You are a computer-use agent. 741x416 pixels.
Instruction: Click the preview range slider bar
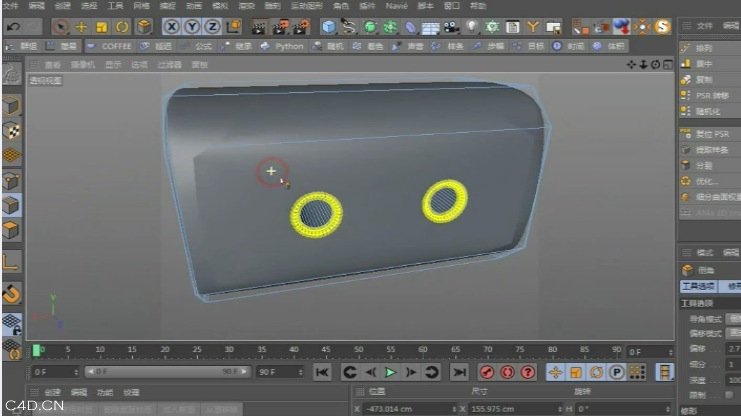[x=167, y=372]
